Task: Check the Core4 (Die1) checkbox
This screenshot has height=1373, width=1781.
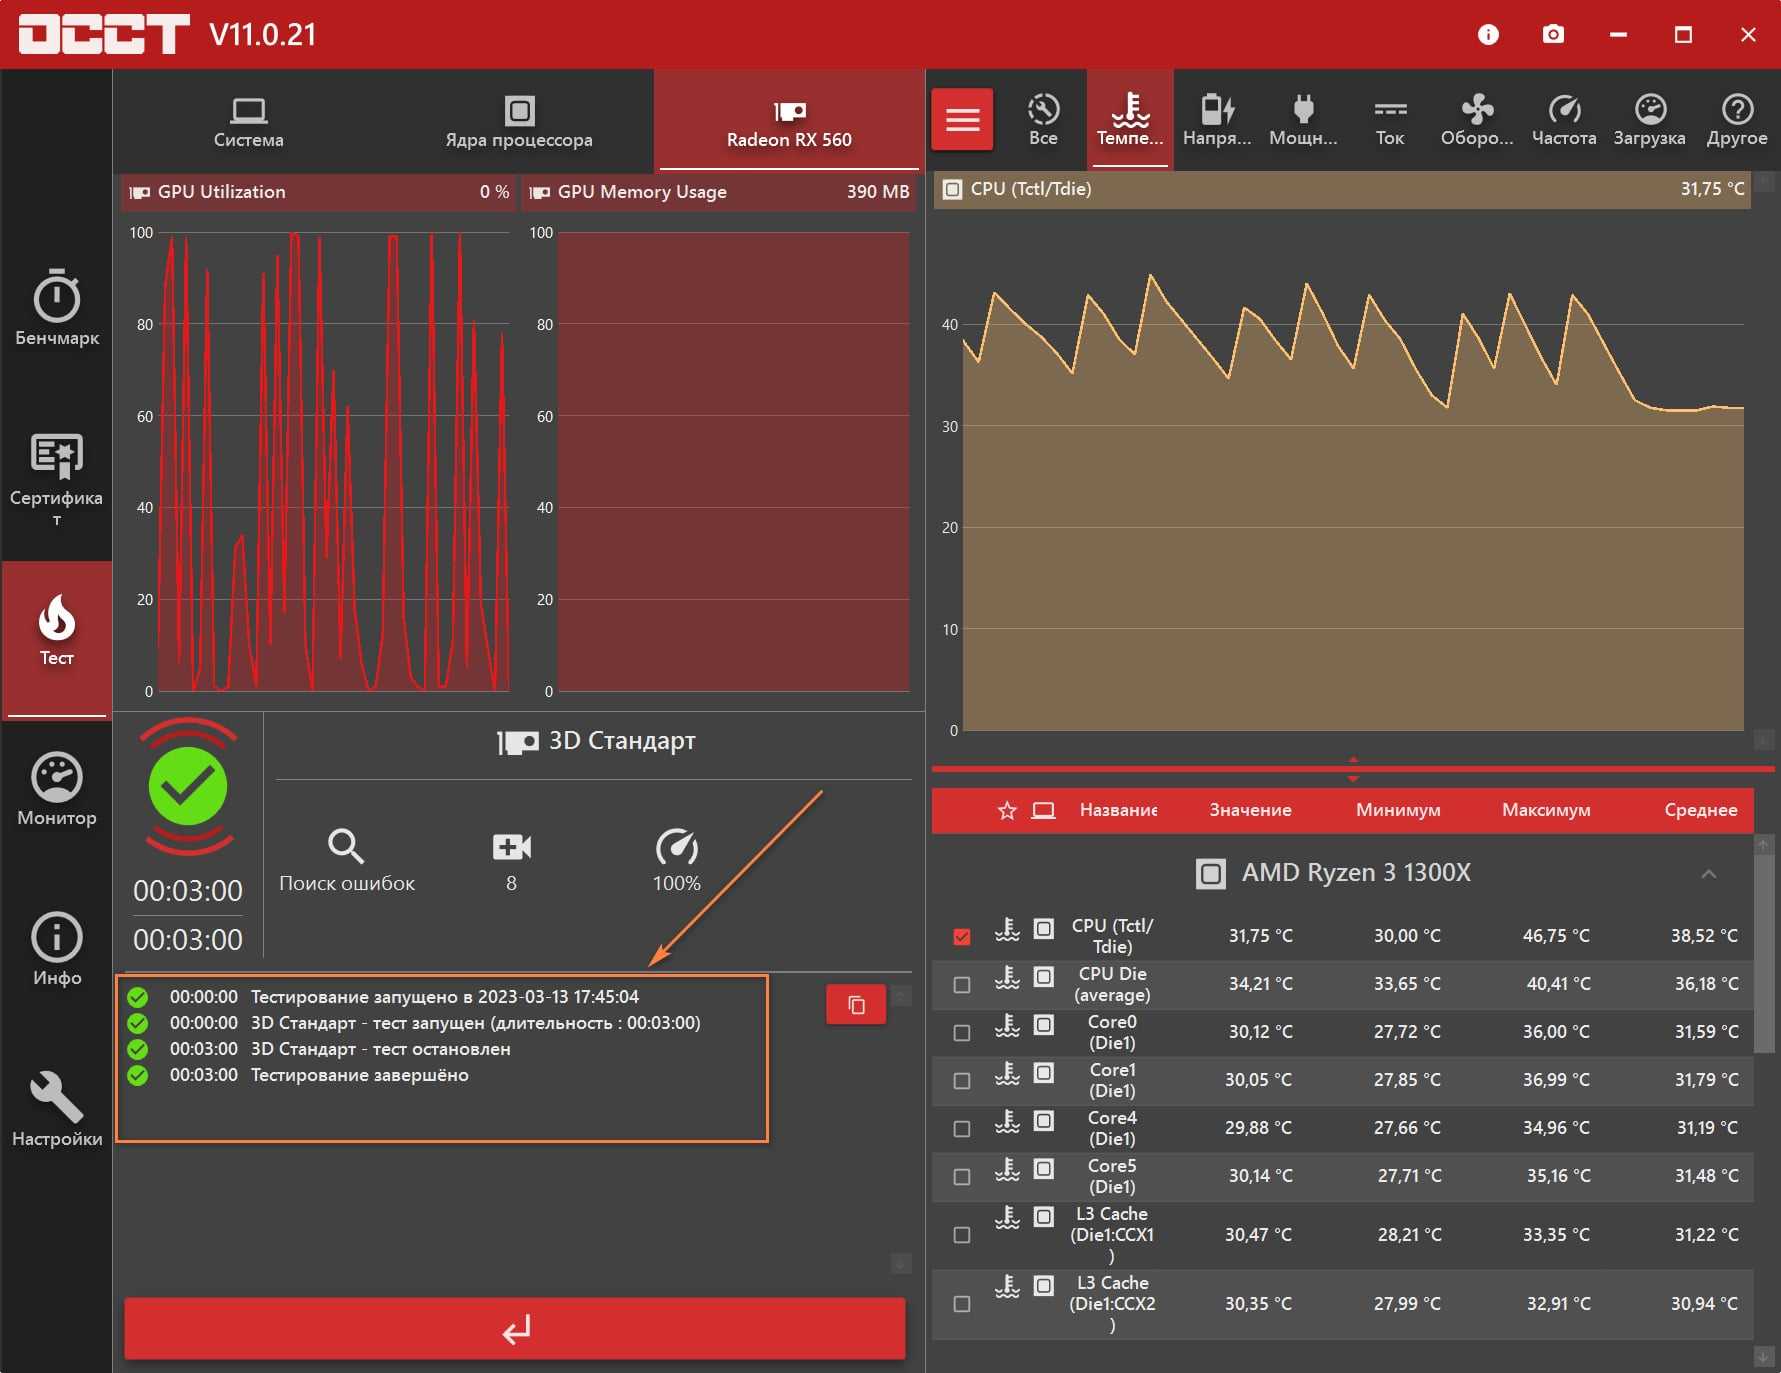Action: click(962, 1129)
